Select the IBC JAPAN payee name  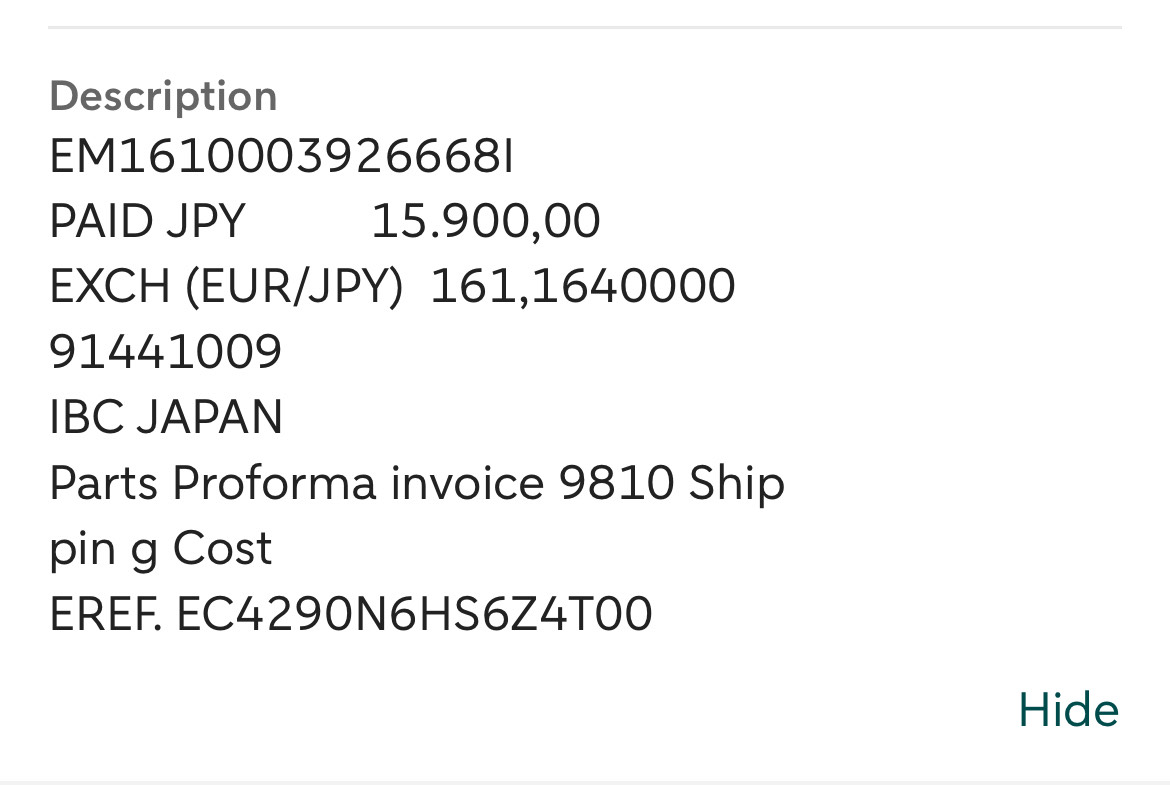[166, 416]
